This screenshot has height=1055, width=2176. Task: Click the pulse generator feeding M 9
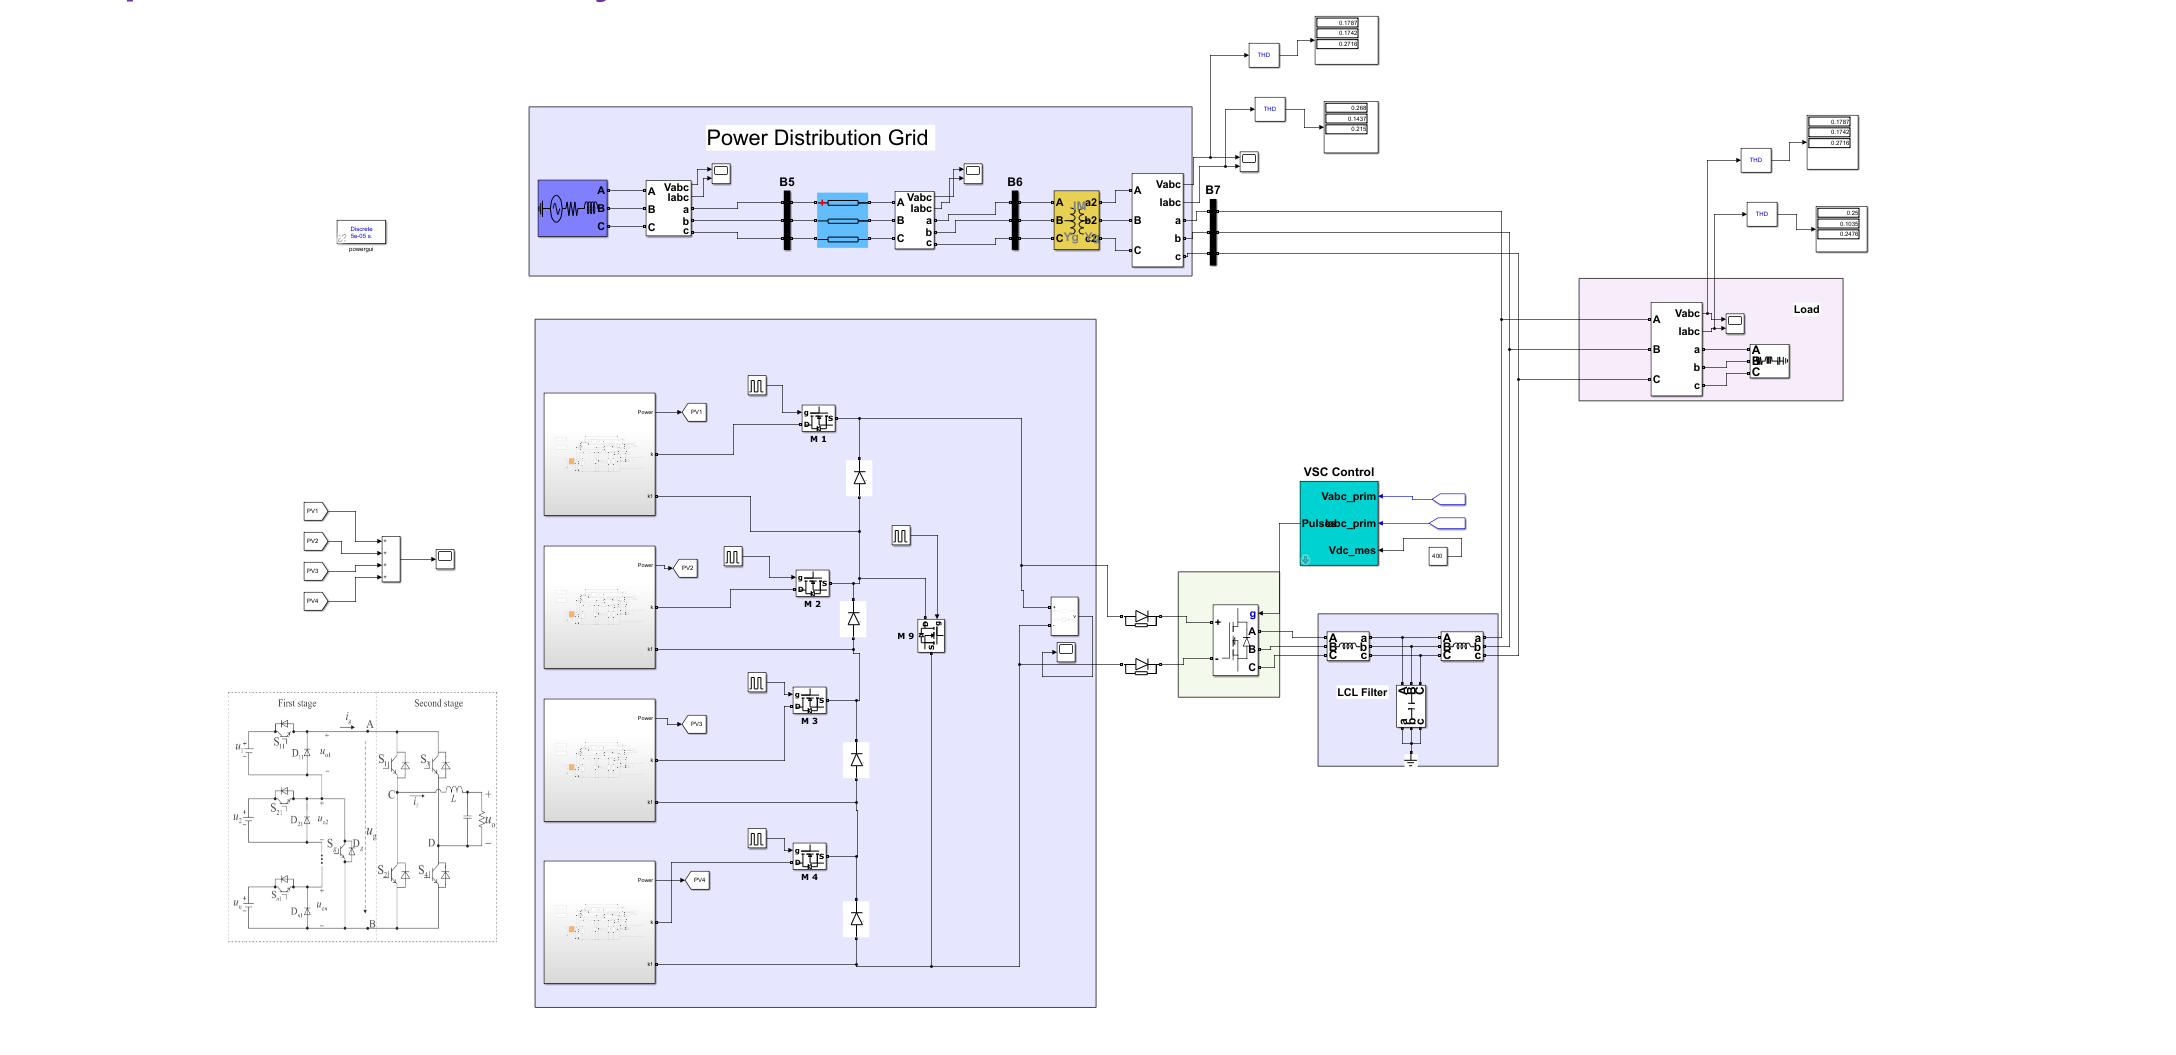point(901,535)
